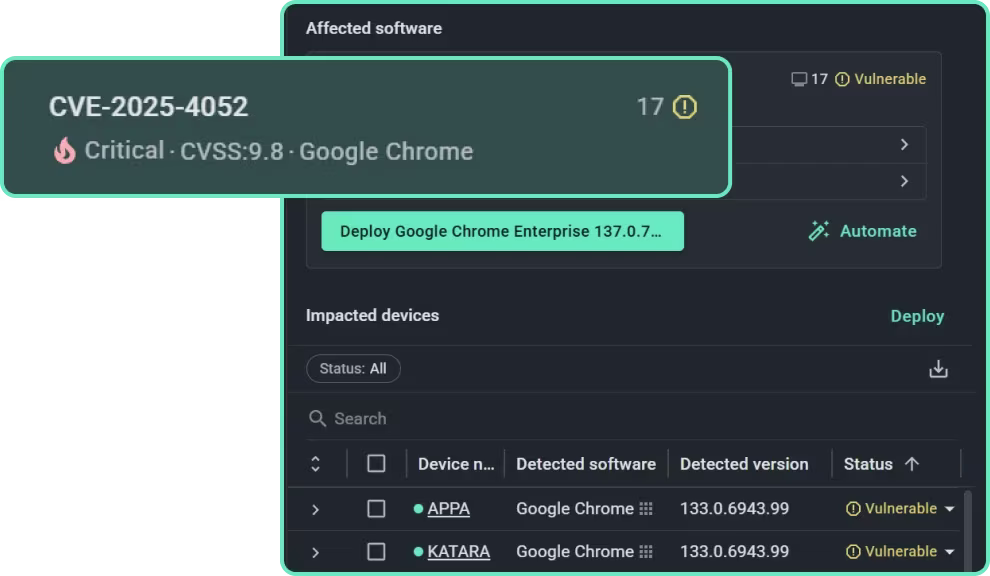990x576 pixels.
Task: Click the Automate magic wand icon
Action: pos(819,231)
